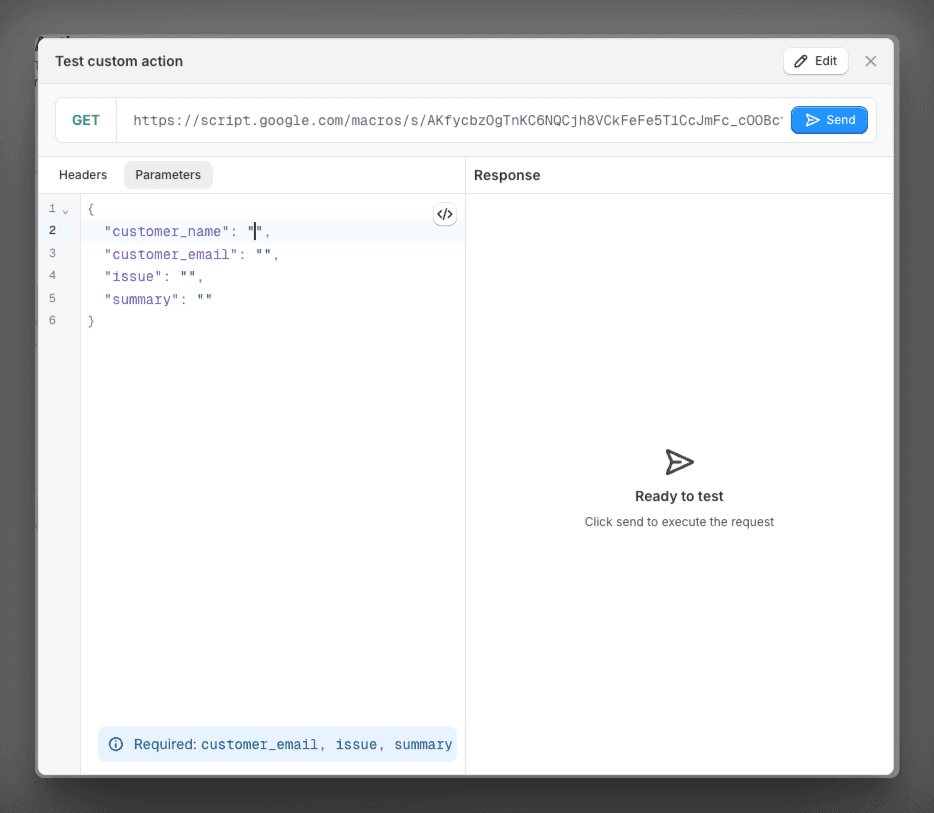Image resolution: width=934 pixels, height=813 pixels.
Task: Click the Response panel heading
Action: coord(507,175)
